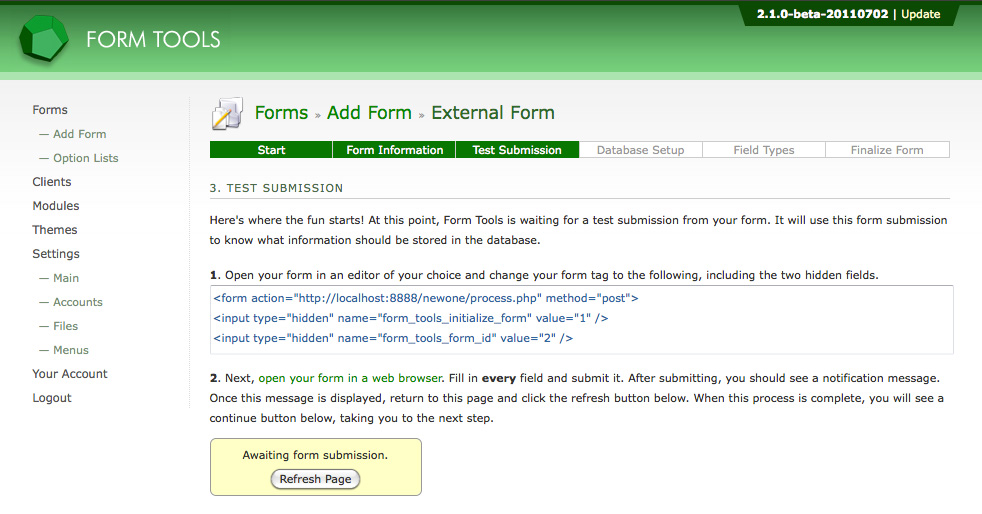The image size is (982, 514).
Task: Click the form_tools_initialize_form hidden input line
Action: tap(411, 318)
